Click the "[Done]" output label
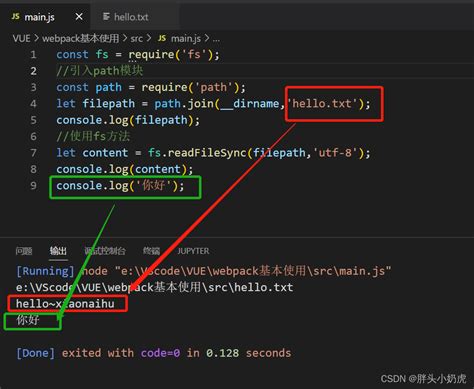The height and width of the screenshot is (389, 474). pyautogui.click(x=36, y=353)
